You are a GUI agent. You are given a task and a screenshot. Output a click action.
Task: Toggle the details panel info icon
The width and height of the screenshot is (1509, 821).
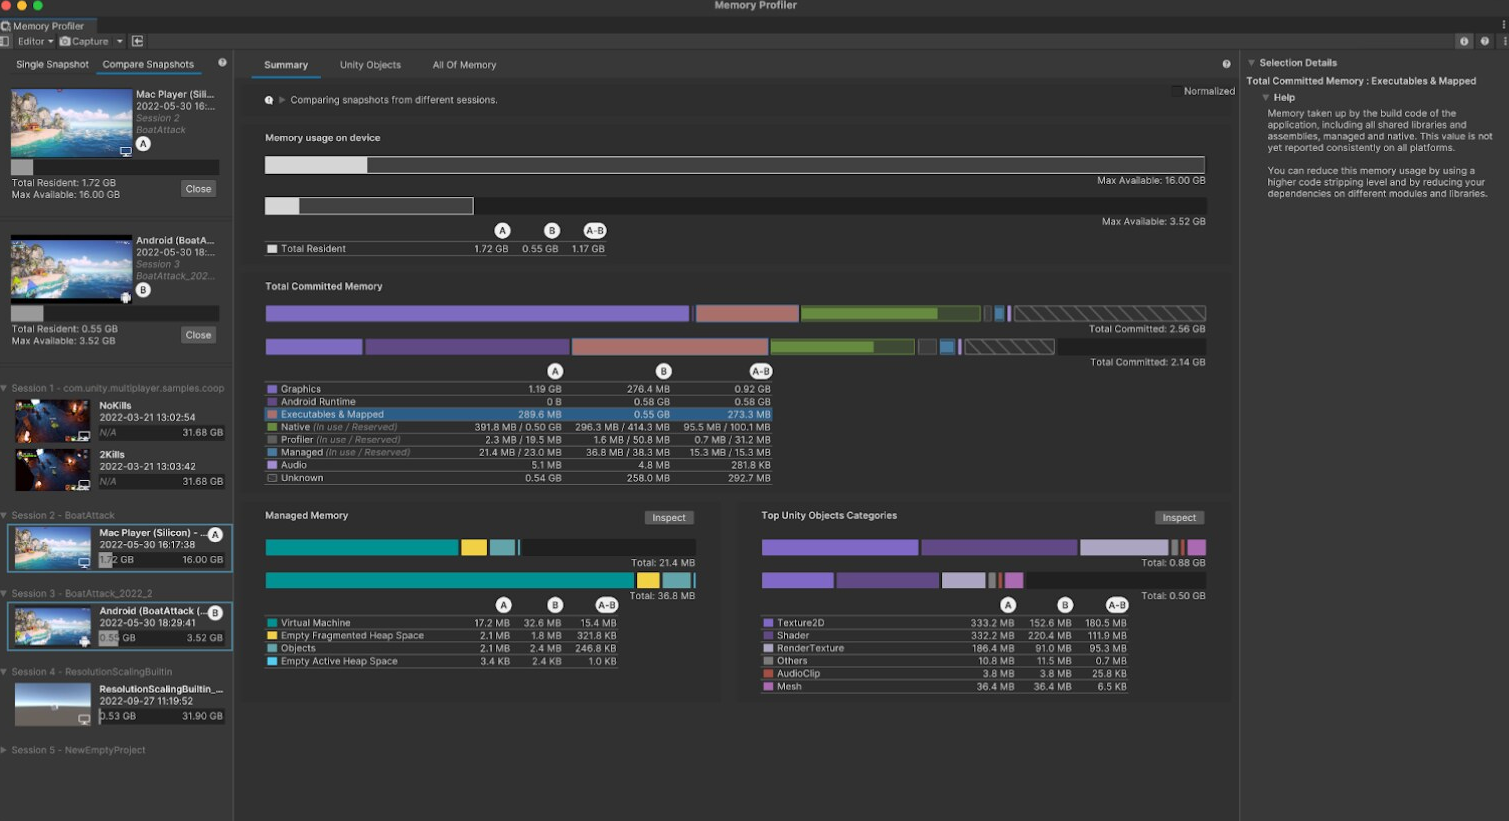1464,41
